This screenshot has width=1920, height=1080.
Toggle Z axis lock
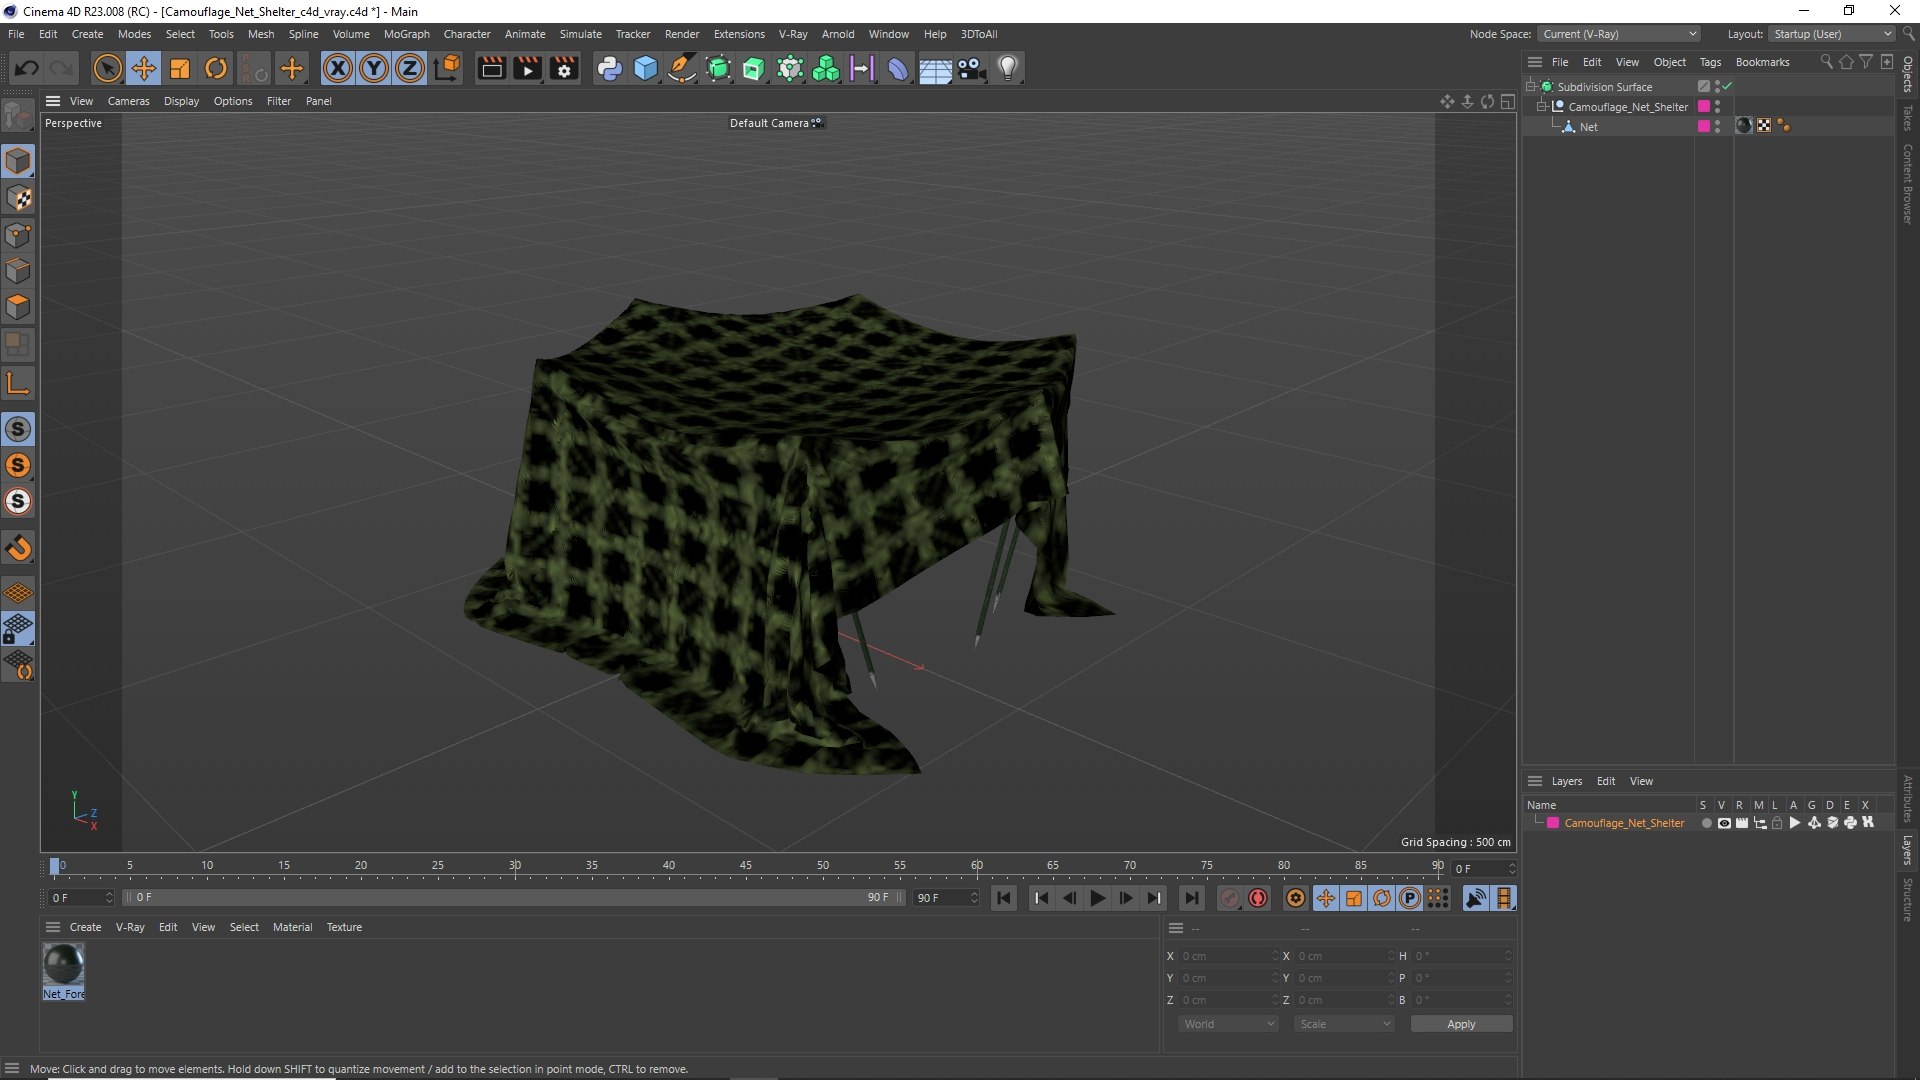point(410,68)
